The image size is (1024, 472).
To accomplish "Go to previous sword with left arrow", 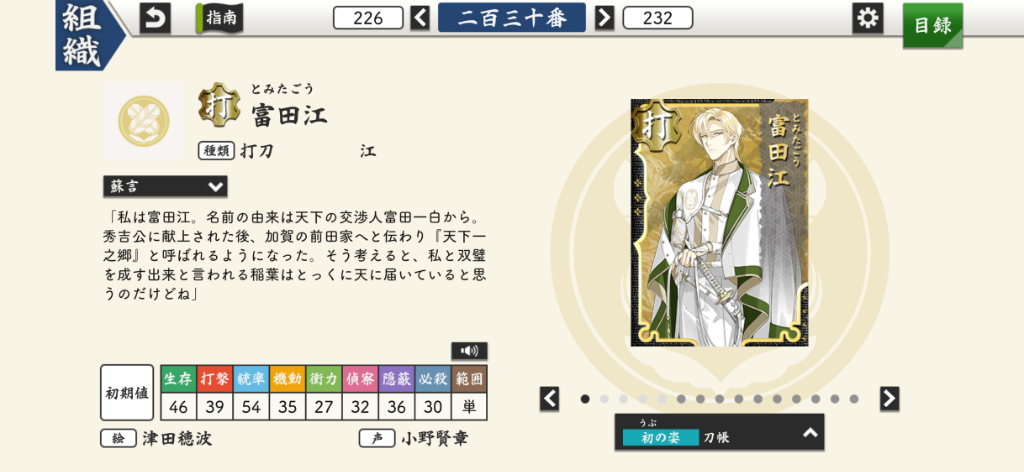I will 420,18.
